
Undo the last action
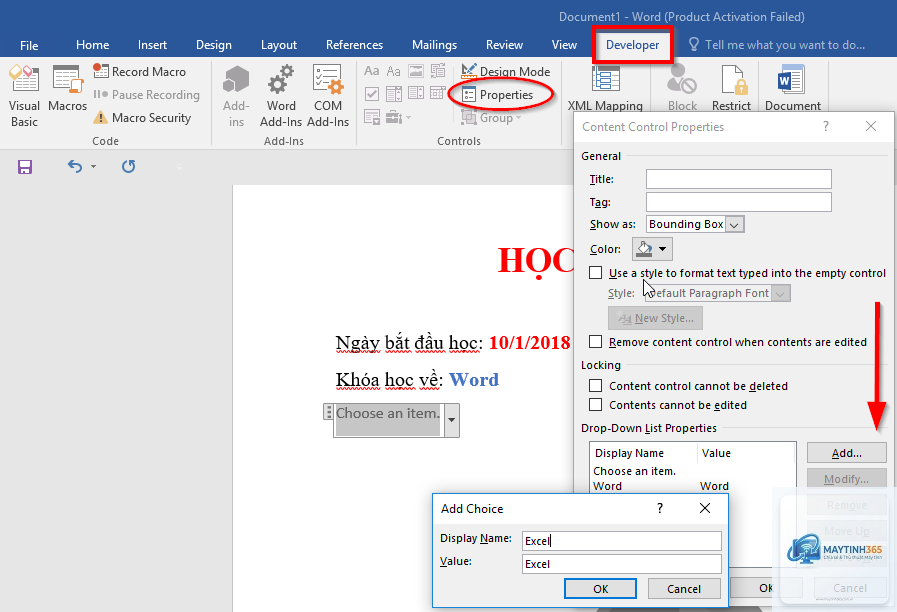pos(75,166)
